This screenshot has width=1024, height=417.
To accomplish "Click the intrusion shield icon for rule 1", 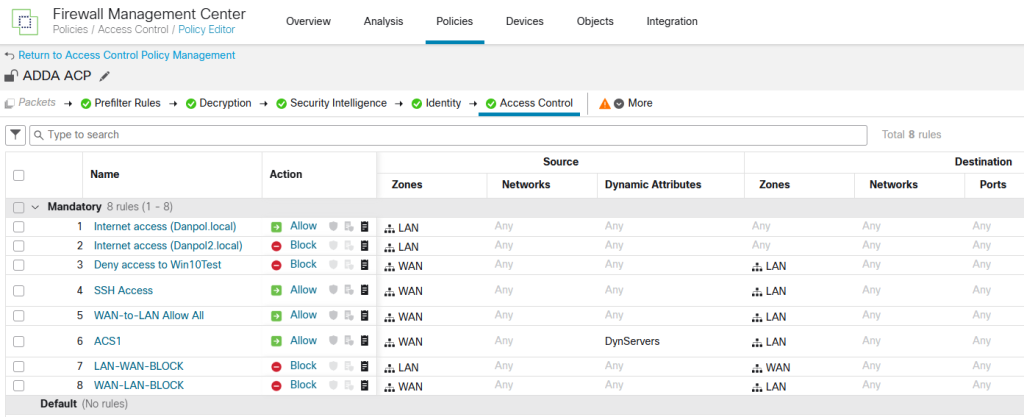I will (333, 226).
